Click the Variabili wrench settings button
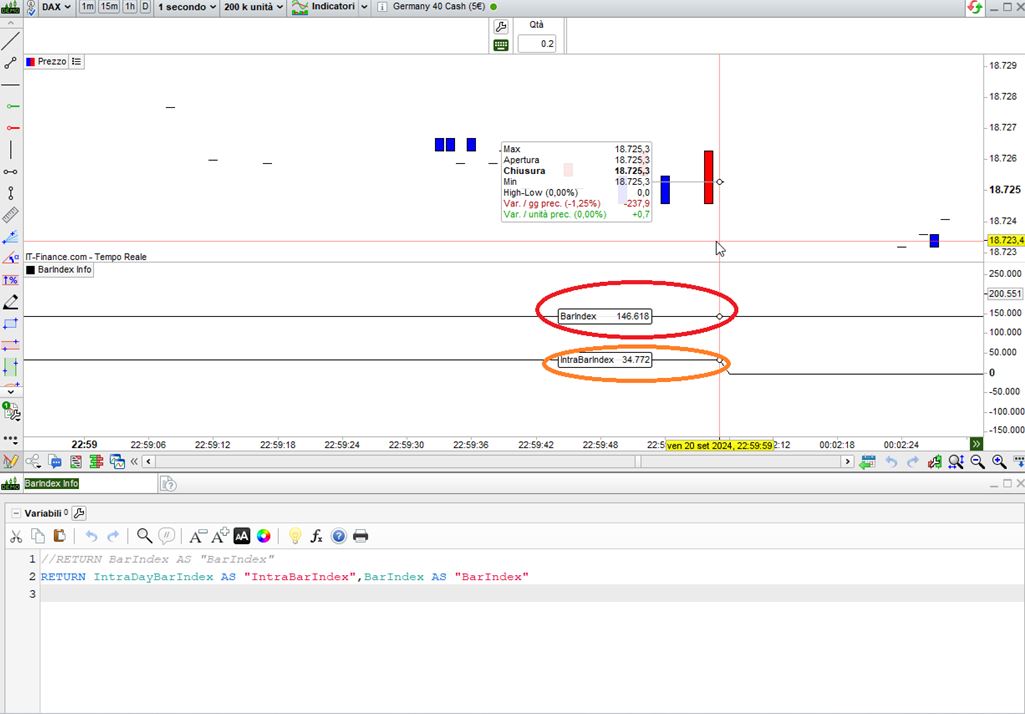This screenshot has width=1025, height=714. point(78,514)
